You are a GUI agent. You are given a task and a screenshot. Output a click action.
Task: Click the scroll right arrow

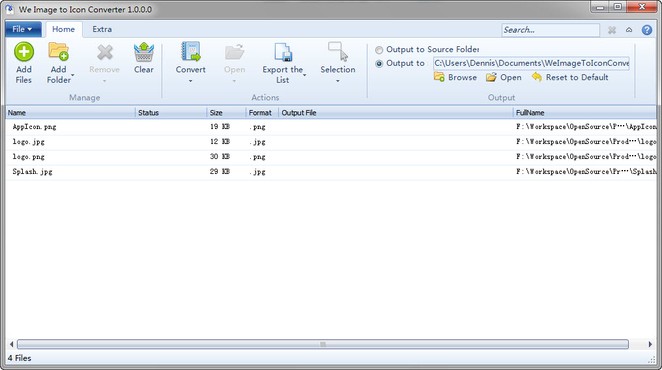click(x=650, y=344)
